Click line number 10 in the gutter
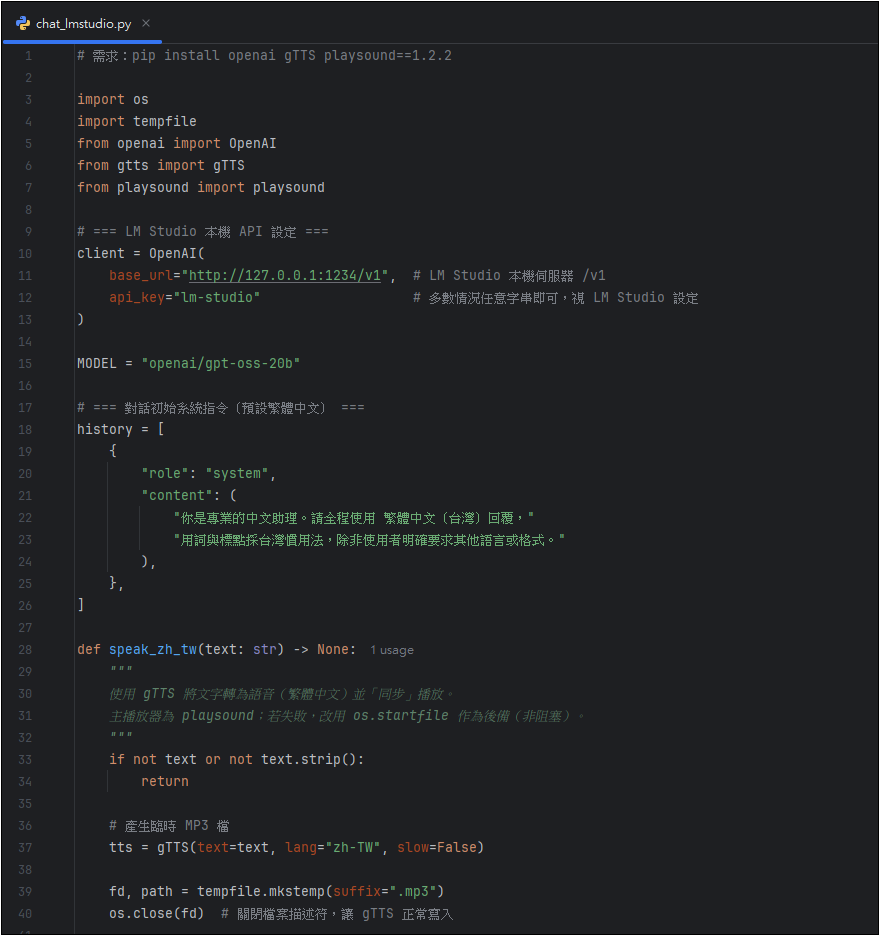Viewport: 880px width, 936px height. click(25, 253)
